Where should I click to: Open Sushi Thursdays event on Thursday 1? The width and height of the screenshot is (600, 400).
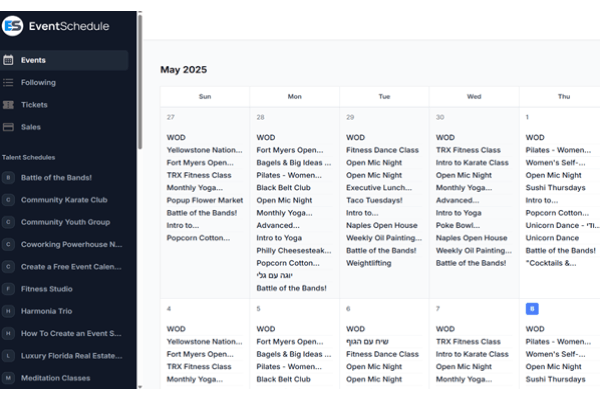point(556,187)
